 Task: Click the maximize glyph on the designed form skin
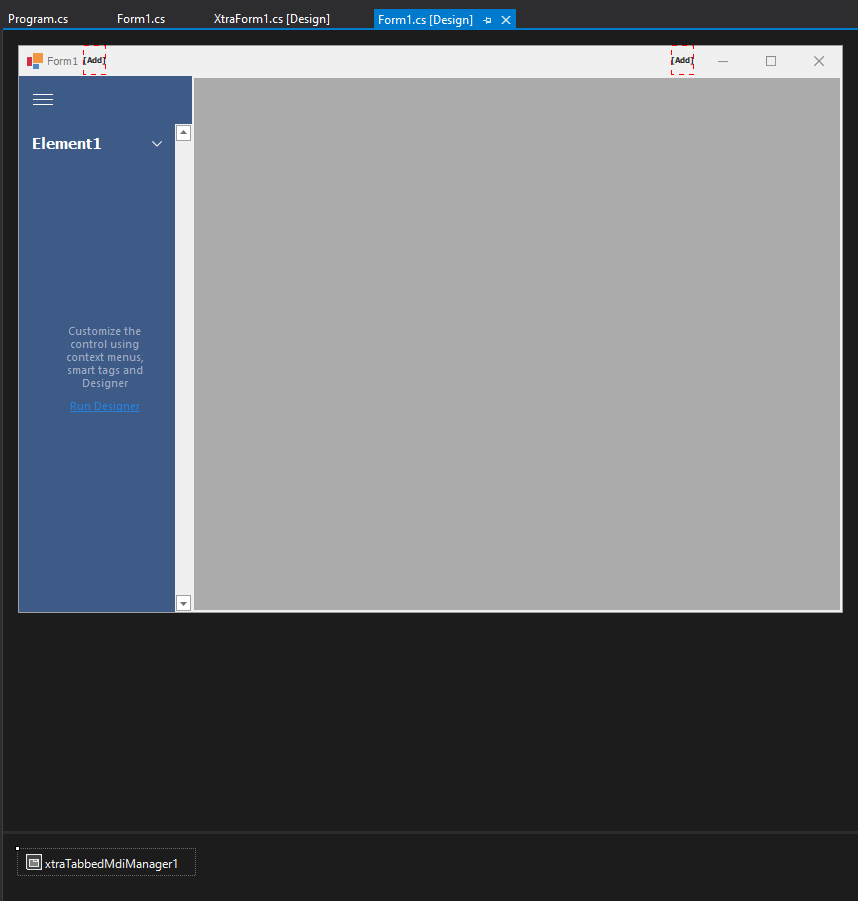click(x=770, y=61)
